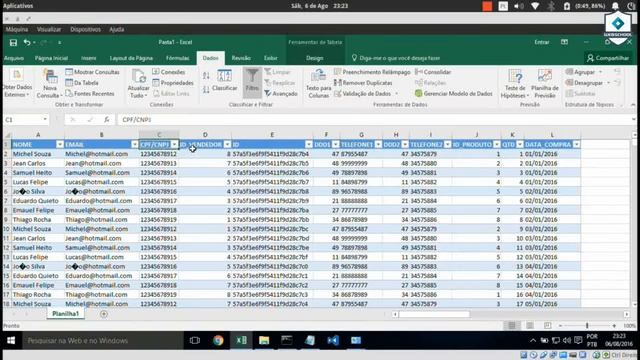Switch to Design table tools tab
Image resolution: width=640 pixels, height=360 pixels.
(x=315, y=58)
